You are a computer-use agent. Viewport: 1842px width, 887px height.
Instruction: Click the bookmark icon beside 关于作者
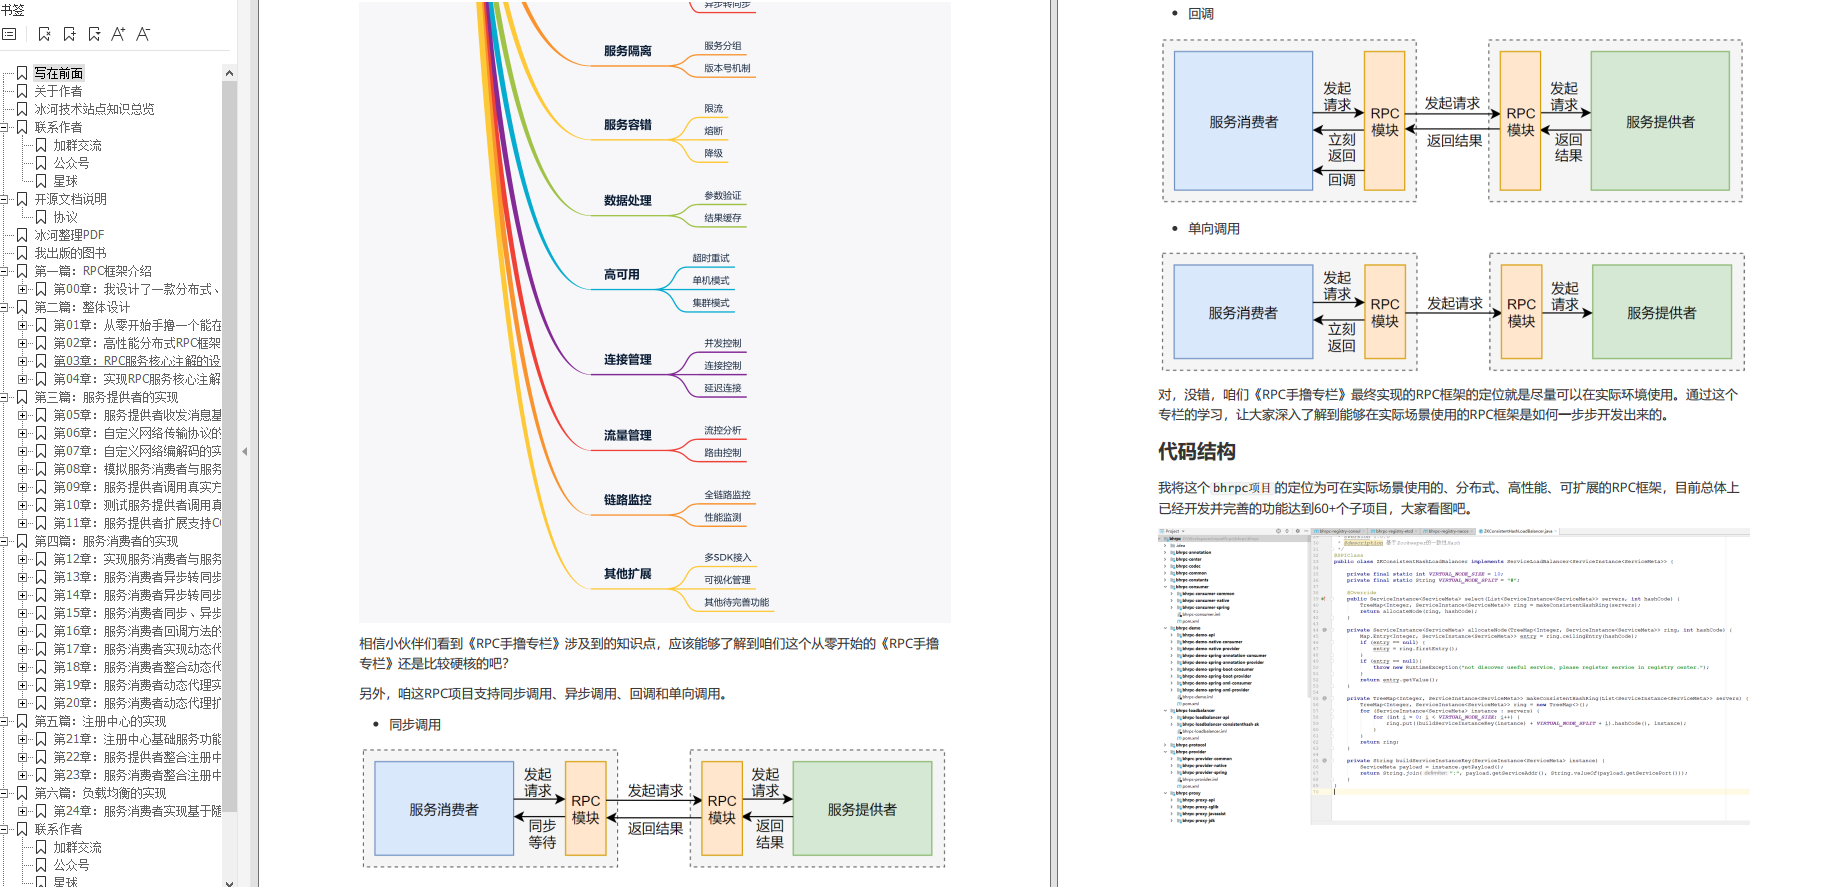coord(22,91)
